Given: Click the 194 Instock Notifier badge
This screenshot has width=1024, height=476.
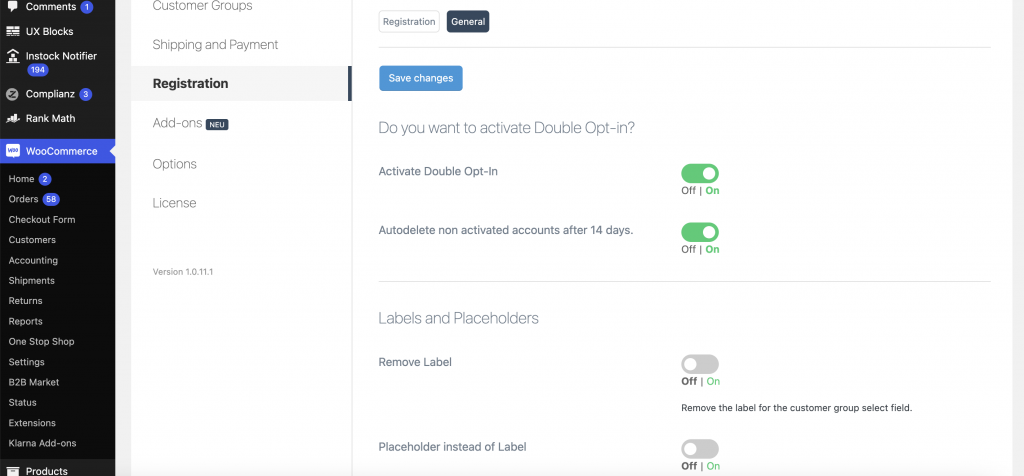Looking at the screenshot, I should coord(38,70).
